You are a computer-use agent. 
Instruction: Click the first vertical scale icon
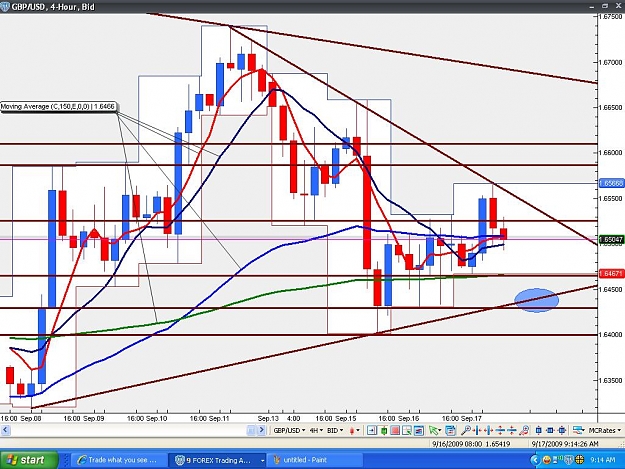500,430
